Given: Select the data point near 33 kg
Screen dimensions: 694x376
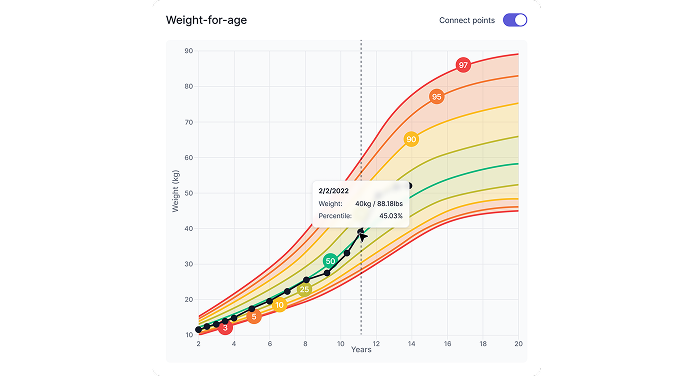Looking at the screenshot, I should tap(347, 253).
